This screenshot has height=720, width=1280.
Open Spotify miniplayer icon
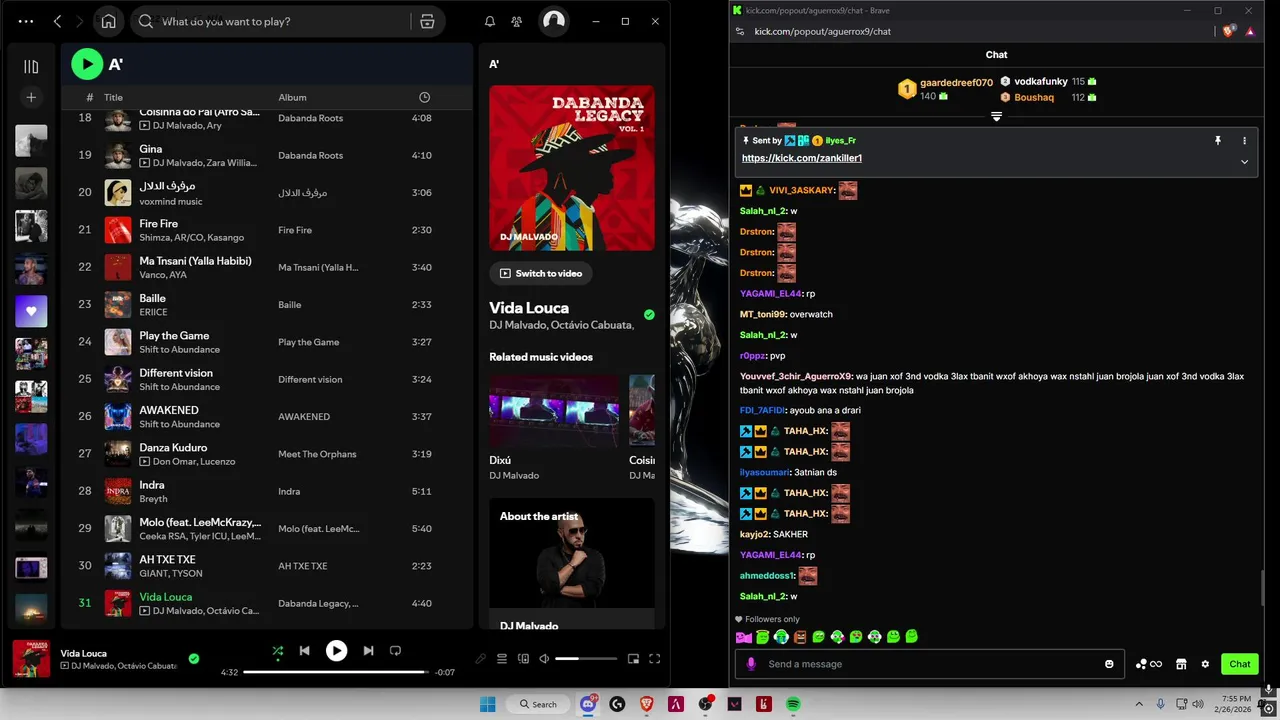[633, 658]
